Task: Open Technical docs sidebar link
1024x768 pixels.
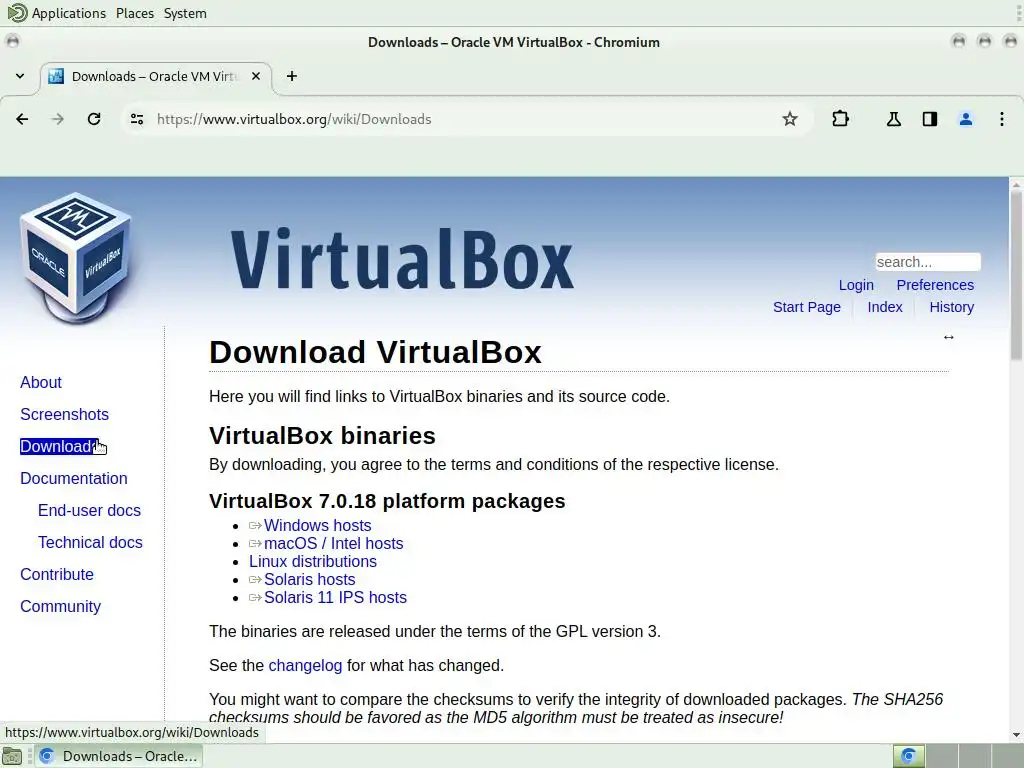Action: [90, 542]
